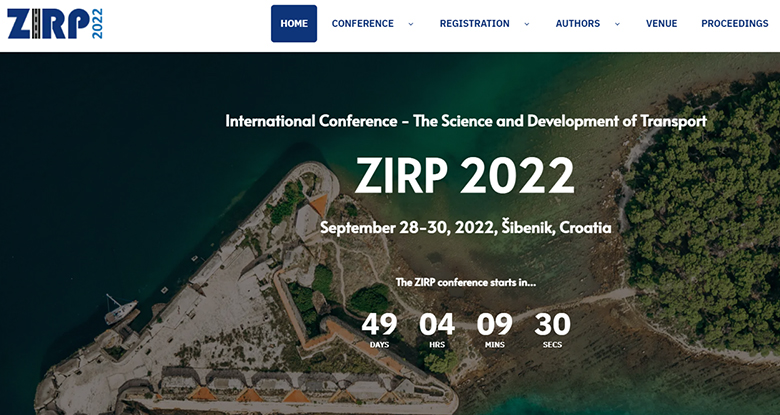This screenshot has height=415, width=780.
Task: Expand the Authors dropdown chevron
Action: pyautogui.click(x=617, y=24)
